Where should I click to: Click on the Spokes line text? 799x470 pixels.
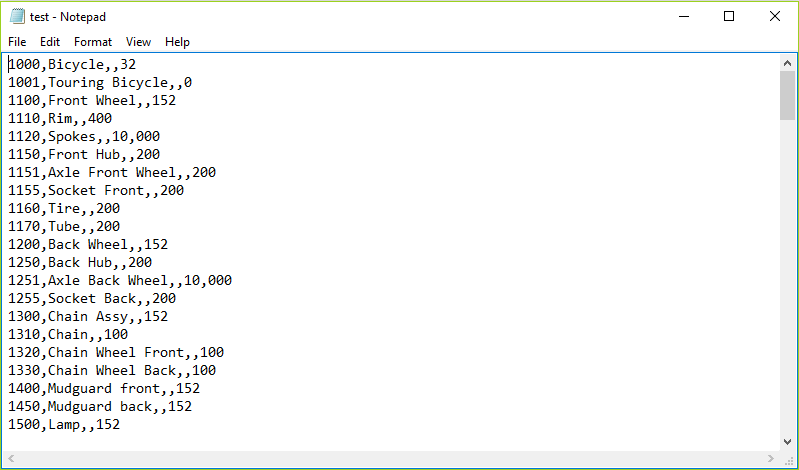84,136
